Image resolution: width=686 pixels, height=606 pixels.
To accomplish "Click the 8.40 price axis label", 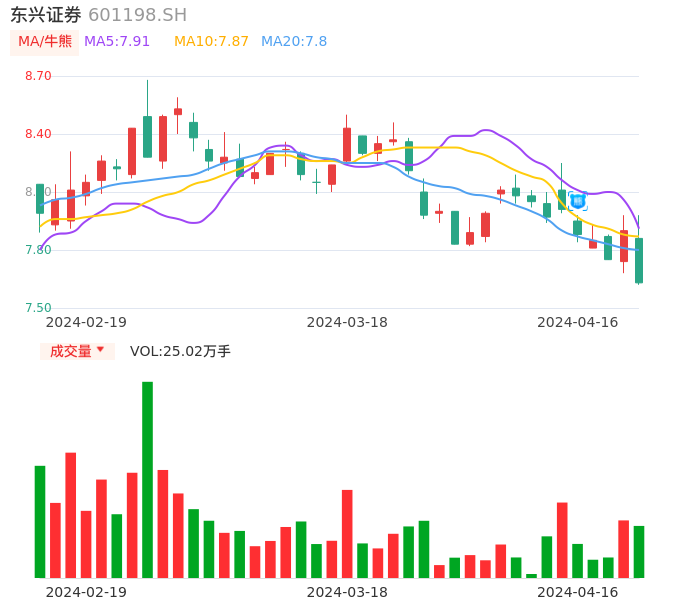I will click(38, 134).
